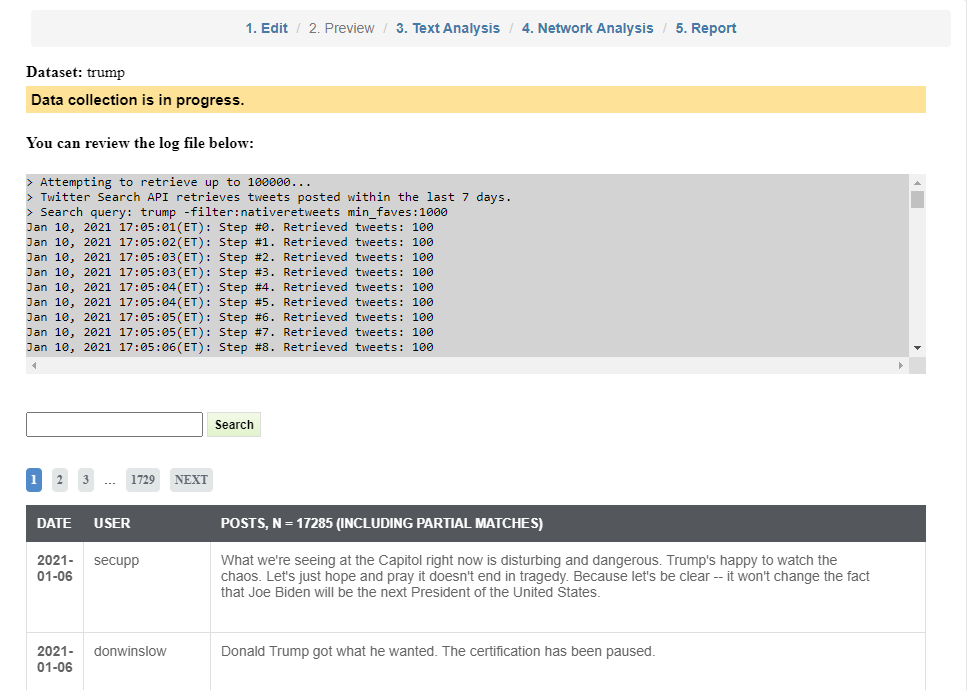The image size is (967, 690).
Task: Go to page 2 of posts
Action: [60, 480]
